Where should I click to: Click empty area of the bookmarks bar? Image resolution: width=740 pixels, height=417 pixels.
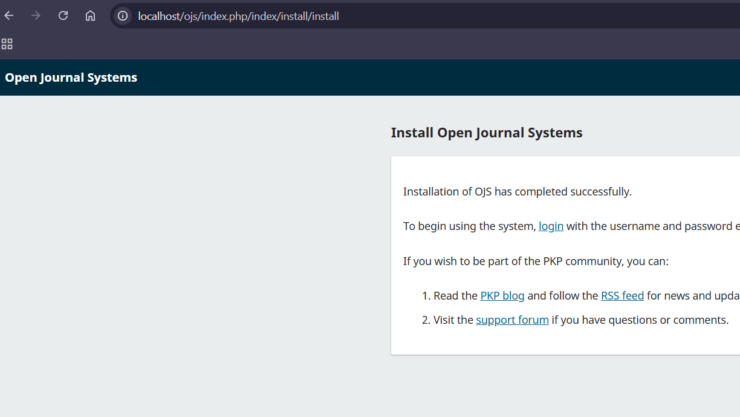pos(370,44)
